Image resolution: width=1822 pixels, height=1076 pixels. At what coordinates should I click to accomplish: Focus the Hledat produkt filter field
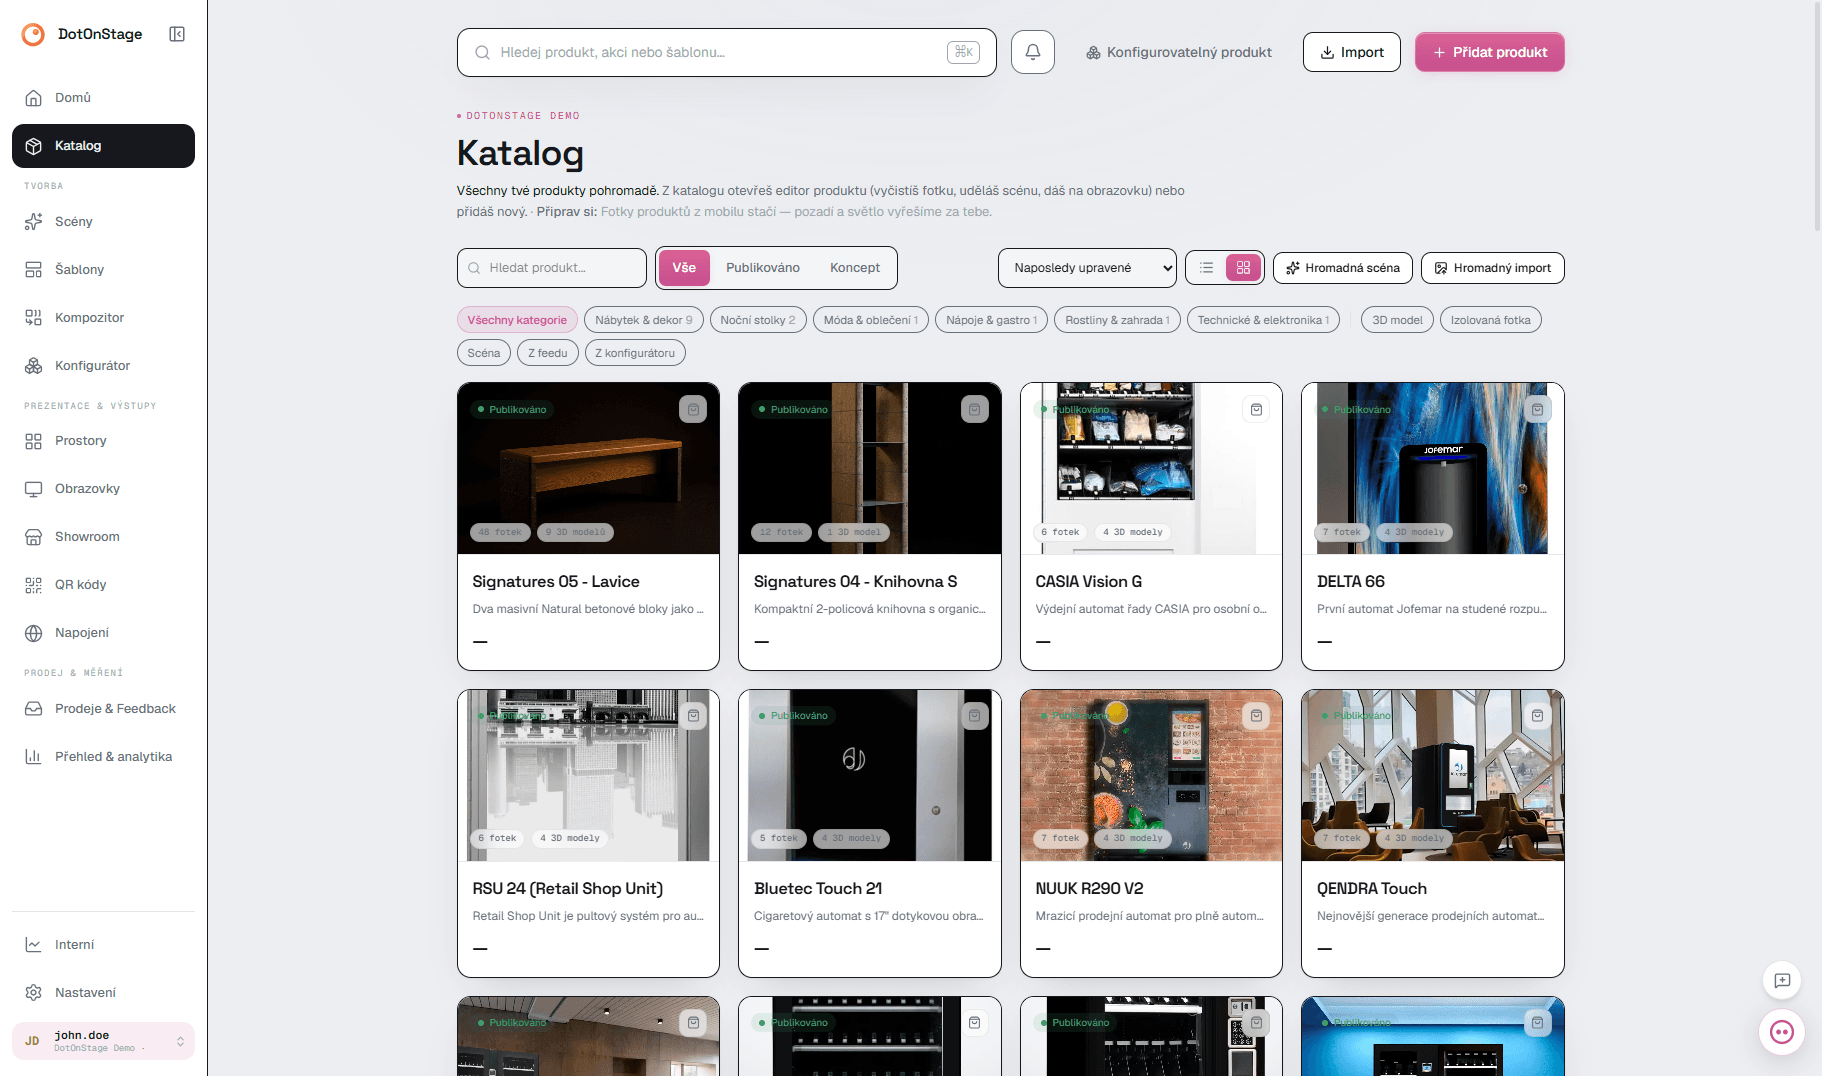[552, 268]
